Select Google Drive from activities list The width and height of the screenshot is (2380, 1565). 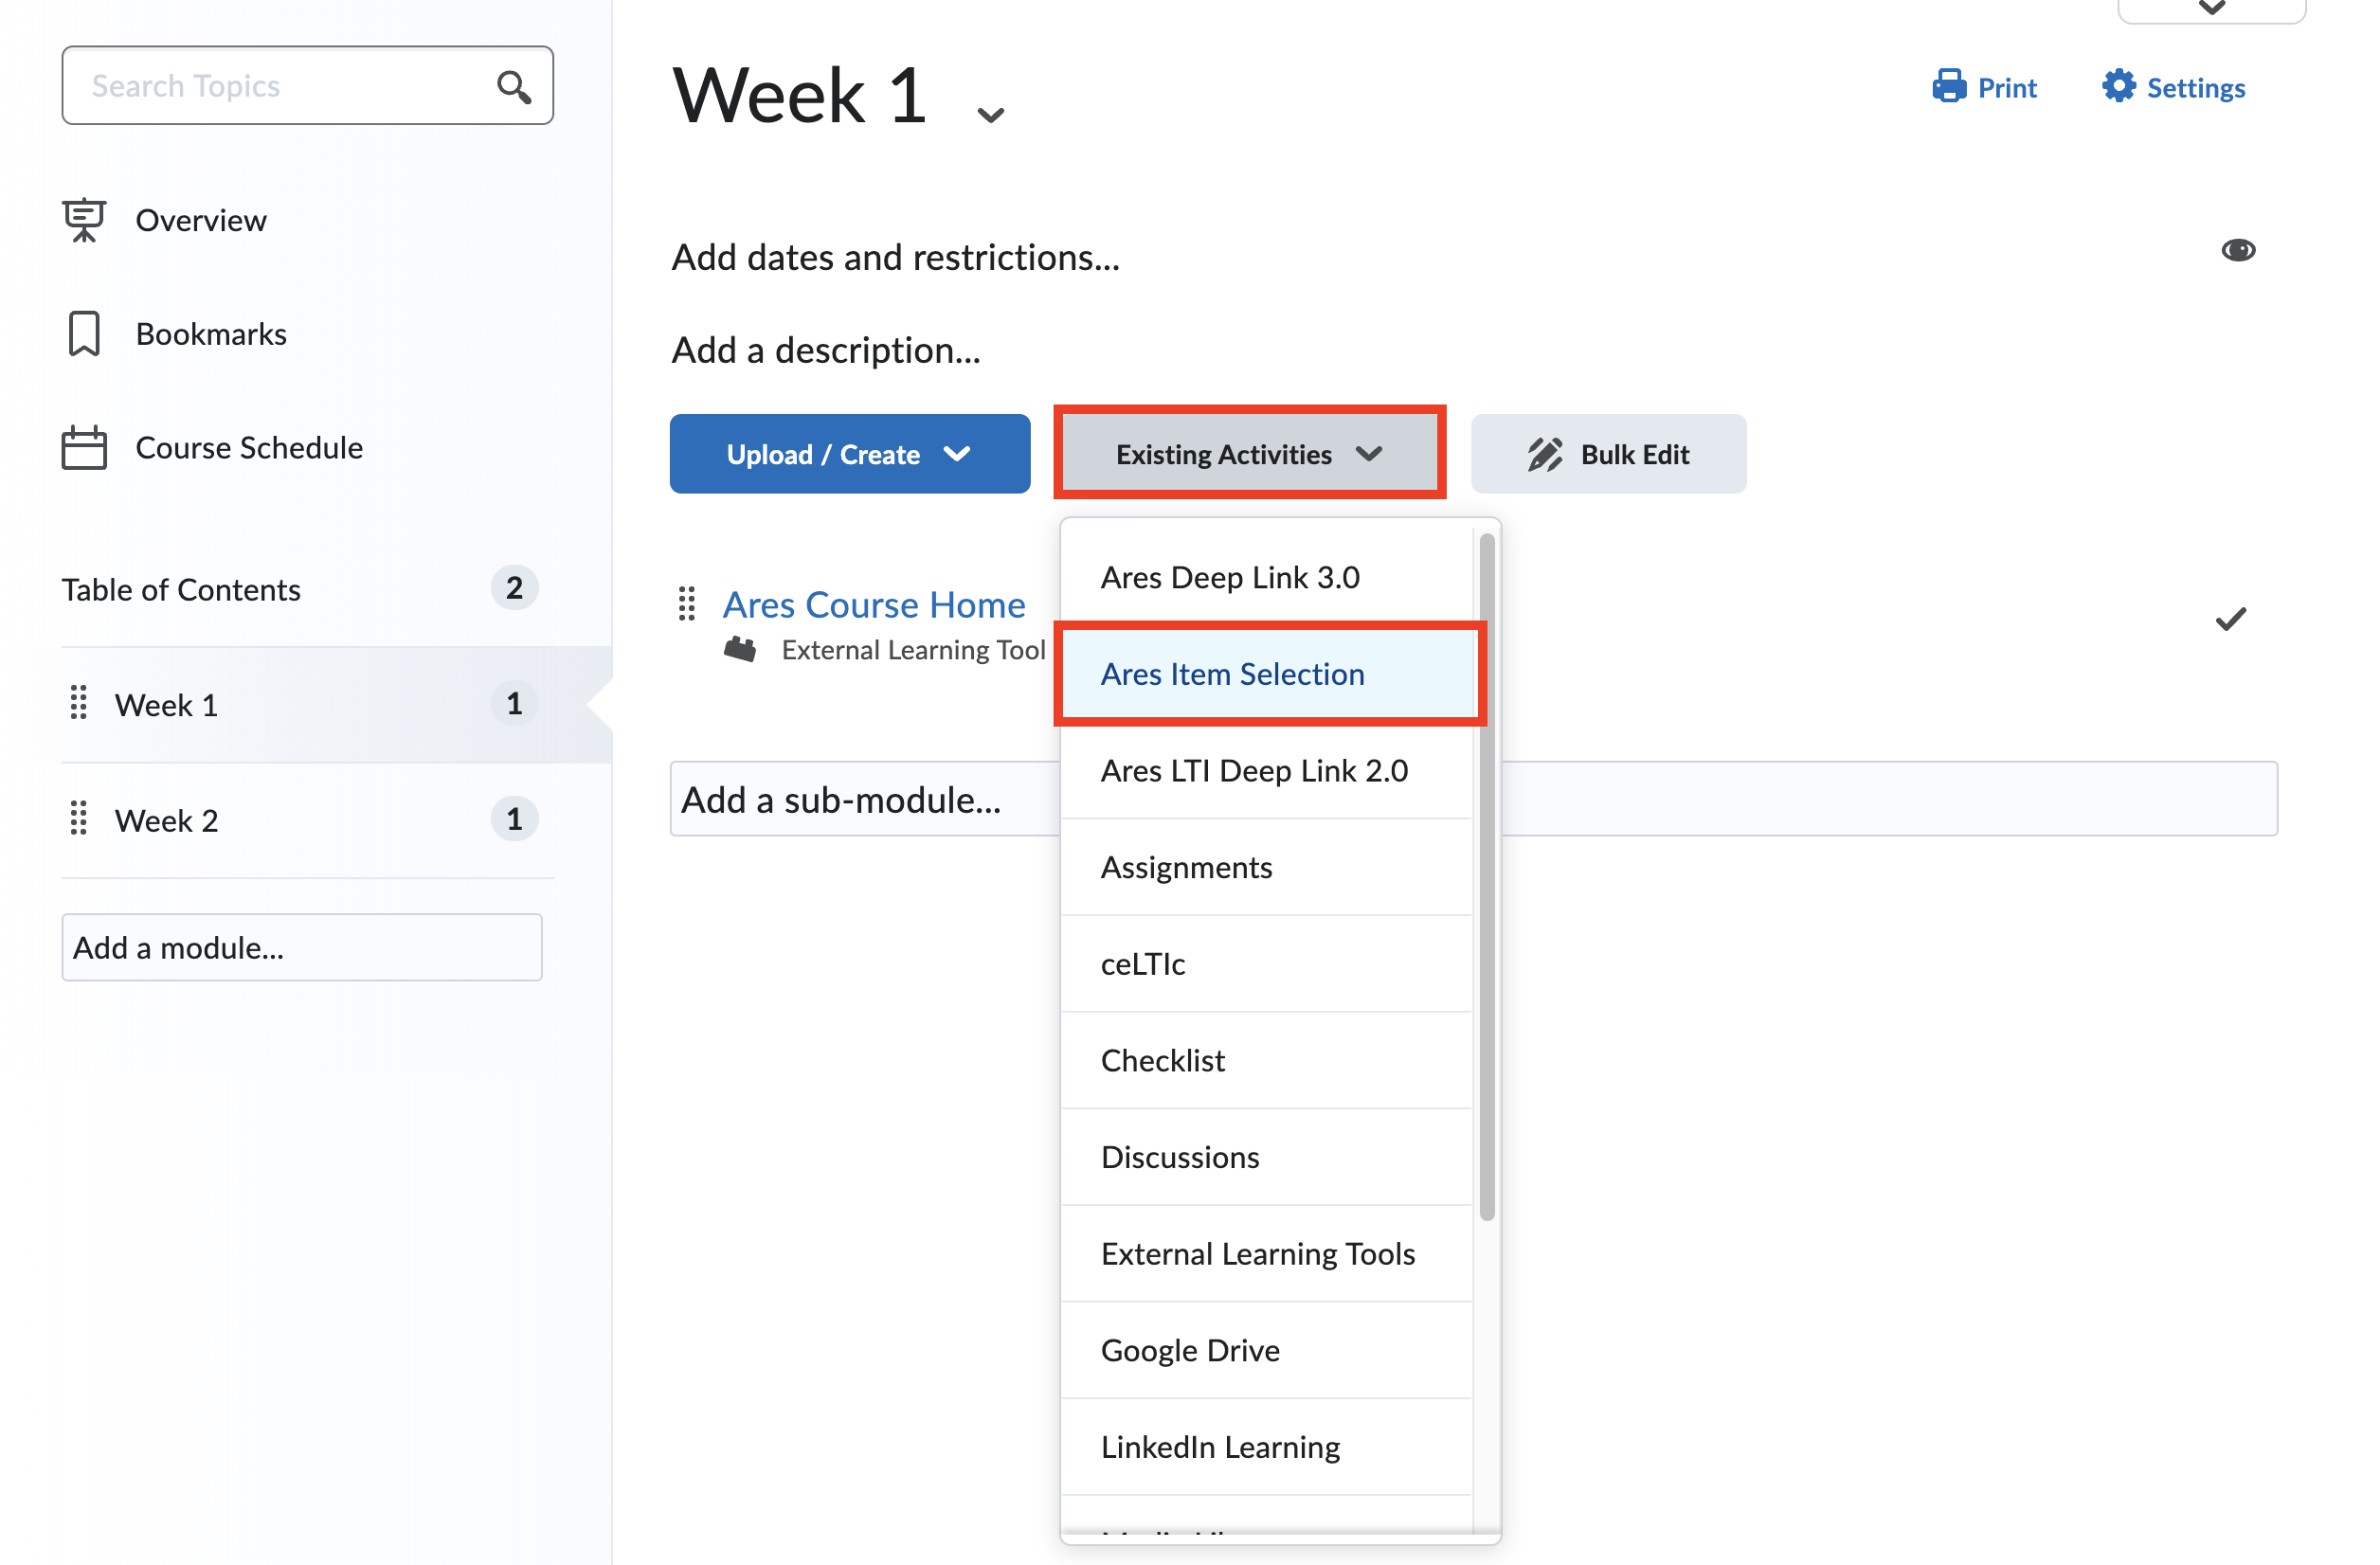pyautogui.click(x=1190, y=1350)
